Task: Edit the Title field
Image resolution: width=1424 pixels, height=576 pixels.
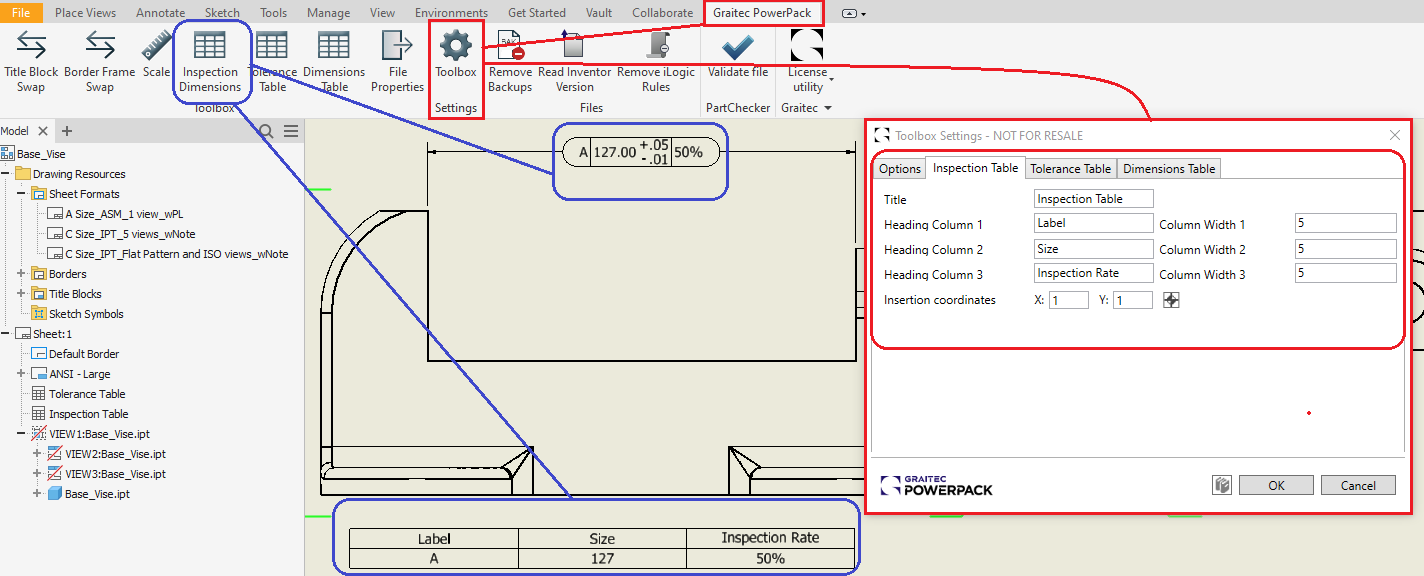Action: tap(1094, 199)
